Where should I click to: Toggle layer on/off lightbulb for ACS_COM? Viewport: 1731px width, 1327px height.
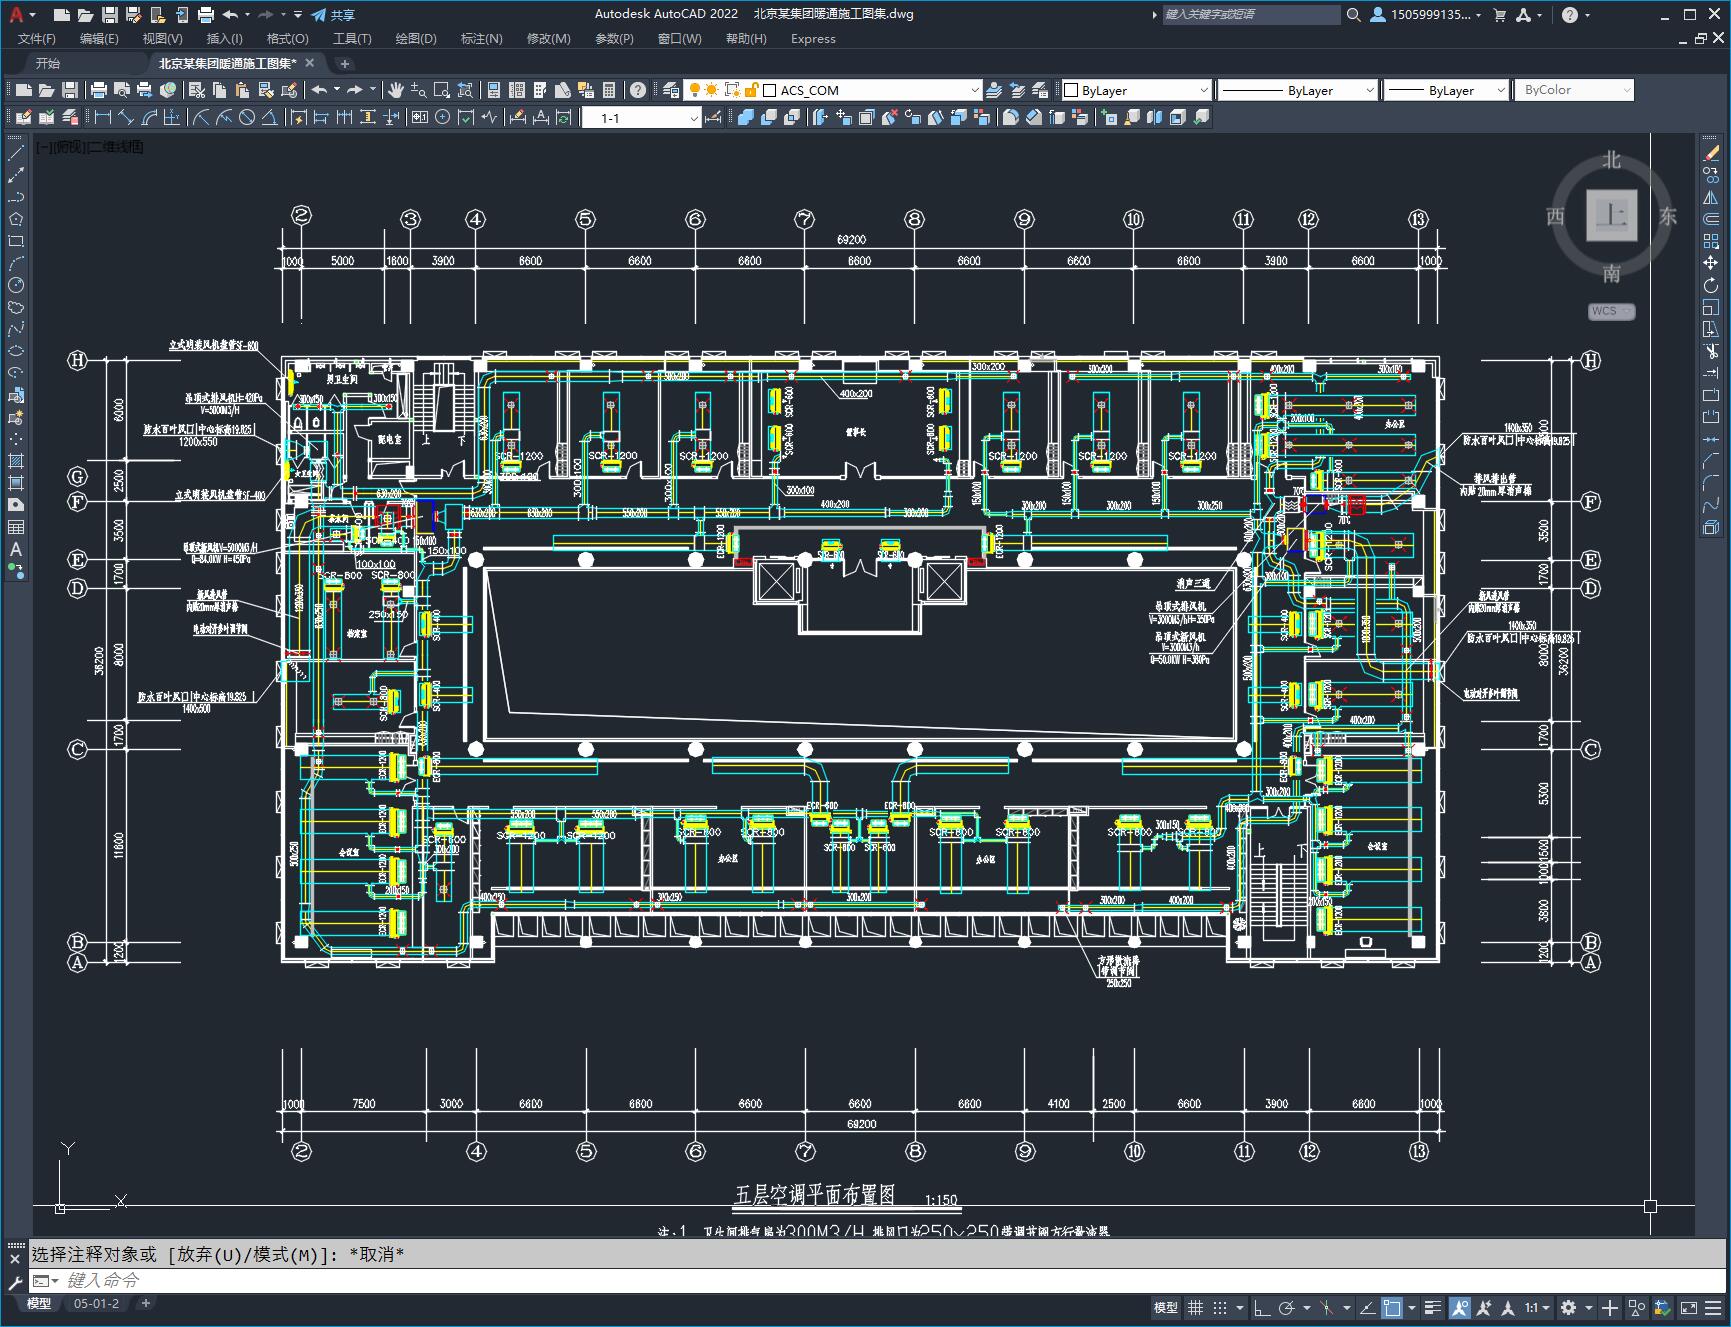point(695,90)
